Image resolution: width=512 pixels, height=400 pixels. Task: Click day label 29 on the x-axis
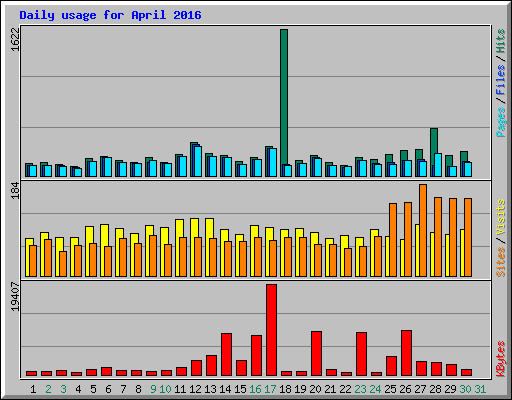click(450, 389)
